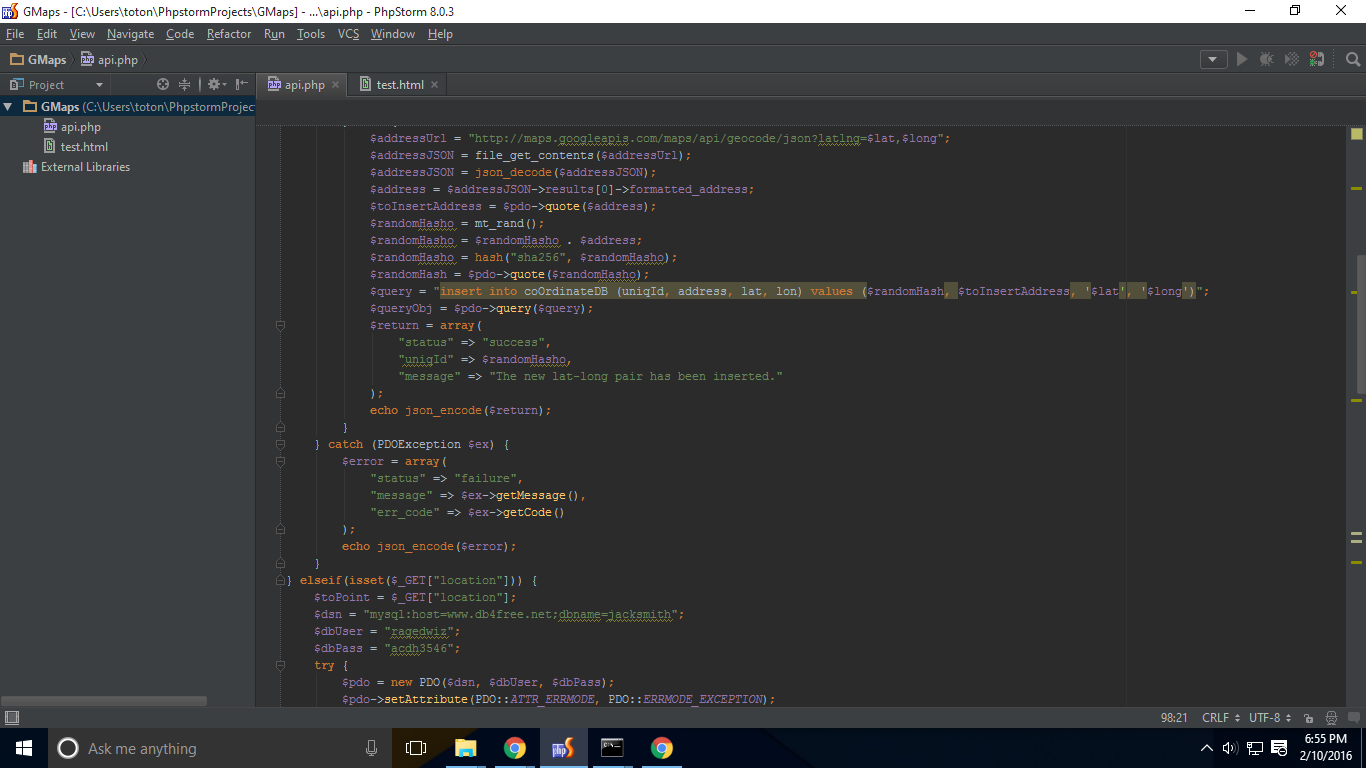This screenshot has height=768, width=1366.
Task: Open PhpStorm taskbar icon
Action: click(563, 748)
